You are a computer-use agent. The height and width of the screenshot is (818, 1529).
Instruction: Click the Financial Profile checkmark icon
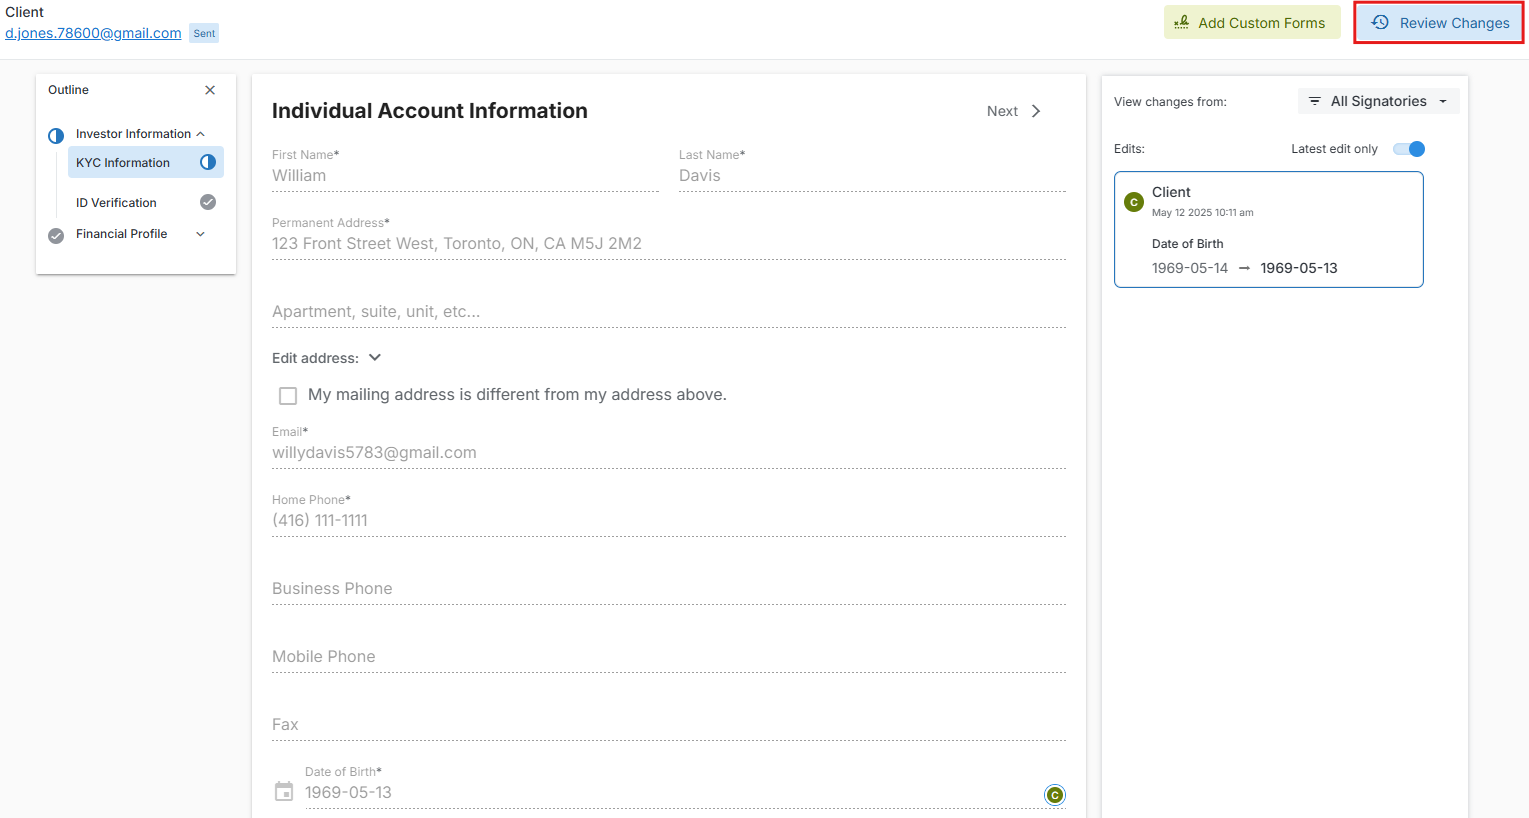[x=56, y=236]
